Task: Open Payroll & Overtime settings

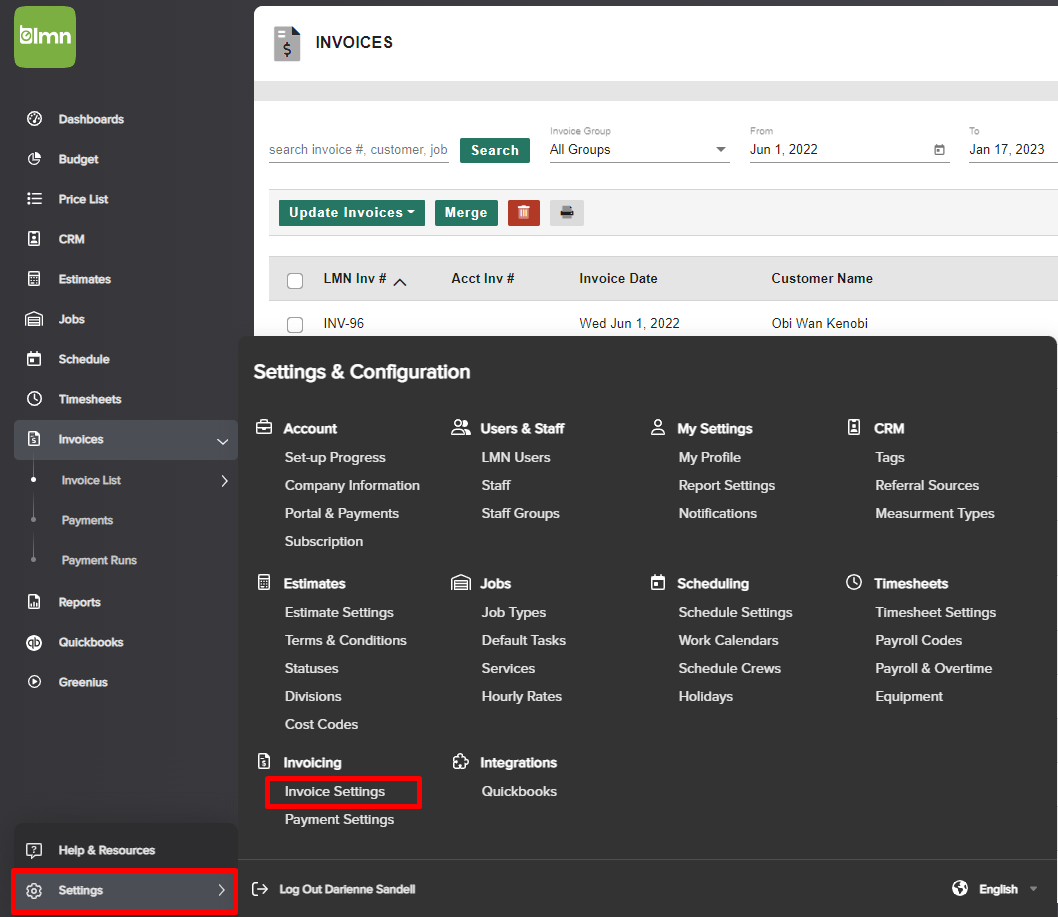Action: click(934, 668)
